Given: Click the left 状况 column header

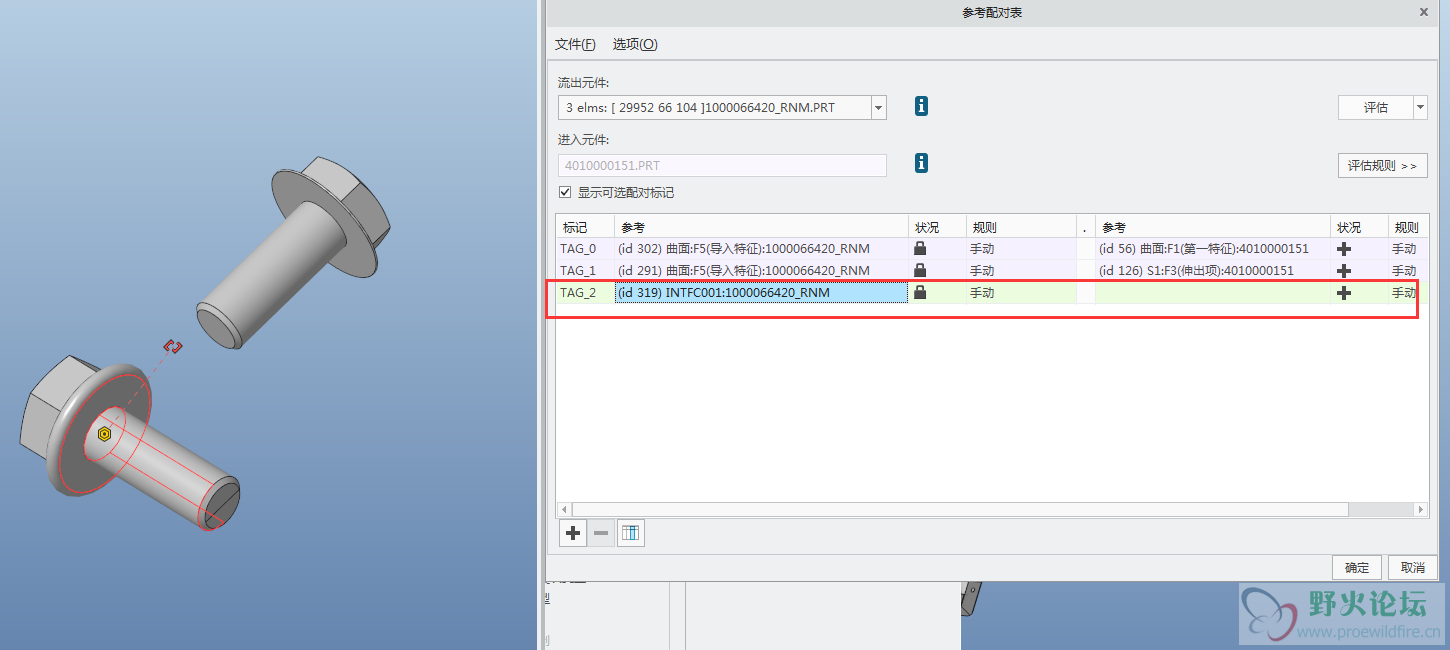Looking at the screenshot, I should 937,227.
